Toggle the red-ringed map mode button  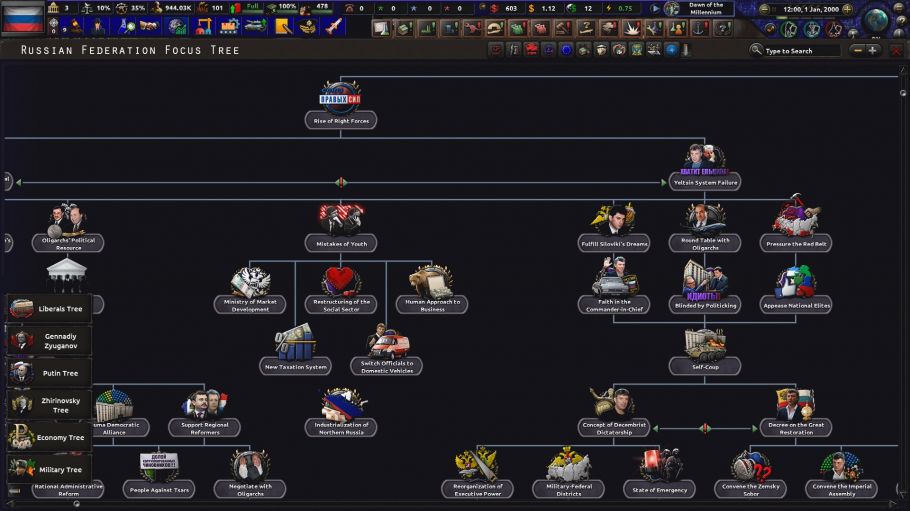pyautogui.click(x=835, y=28)
